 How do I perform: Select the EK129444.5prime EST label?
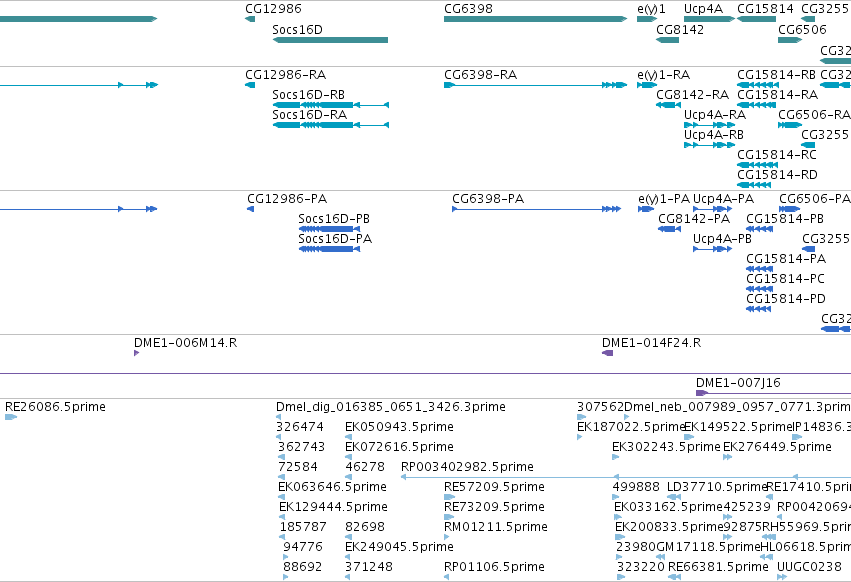click(x=333, y=507)
